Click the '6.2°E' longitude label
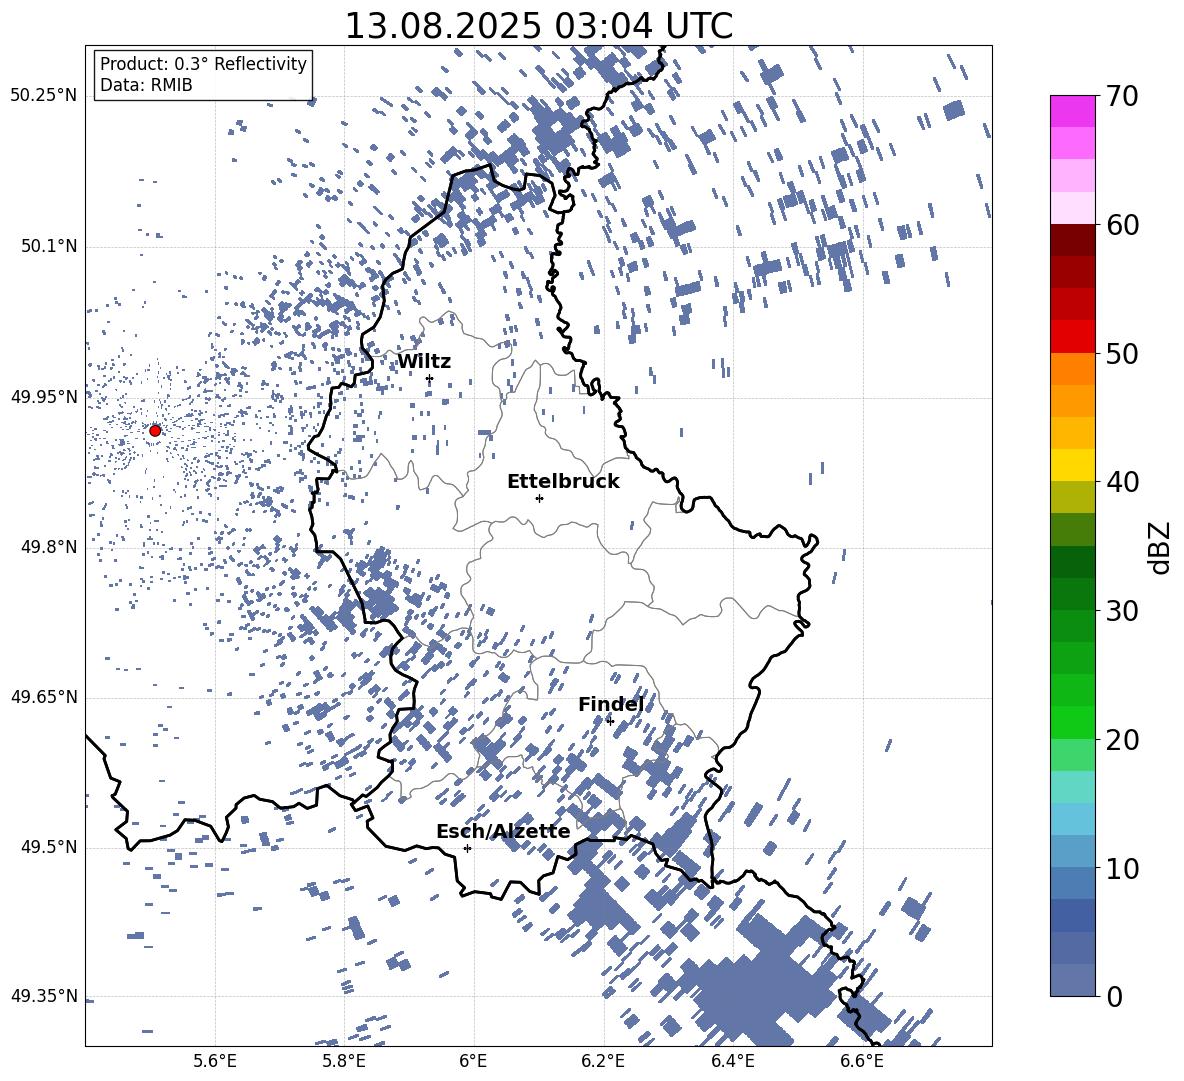This screenshot has height=1081, width=1184. pos(603,1061)
